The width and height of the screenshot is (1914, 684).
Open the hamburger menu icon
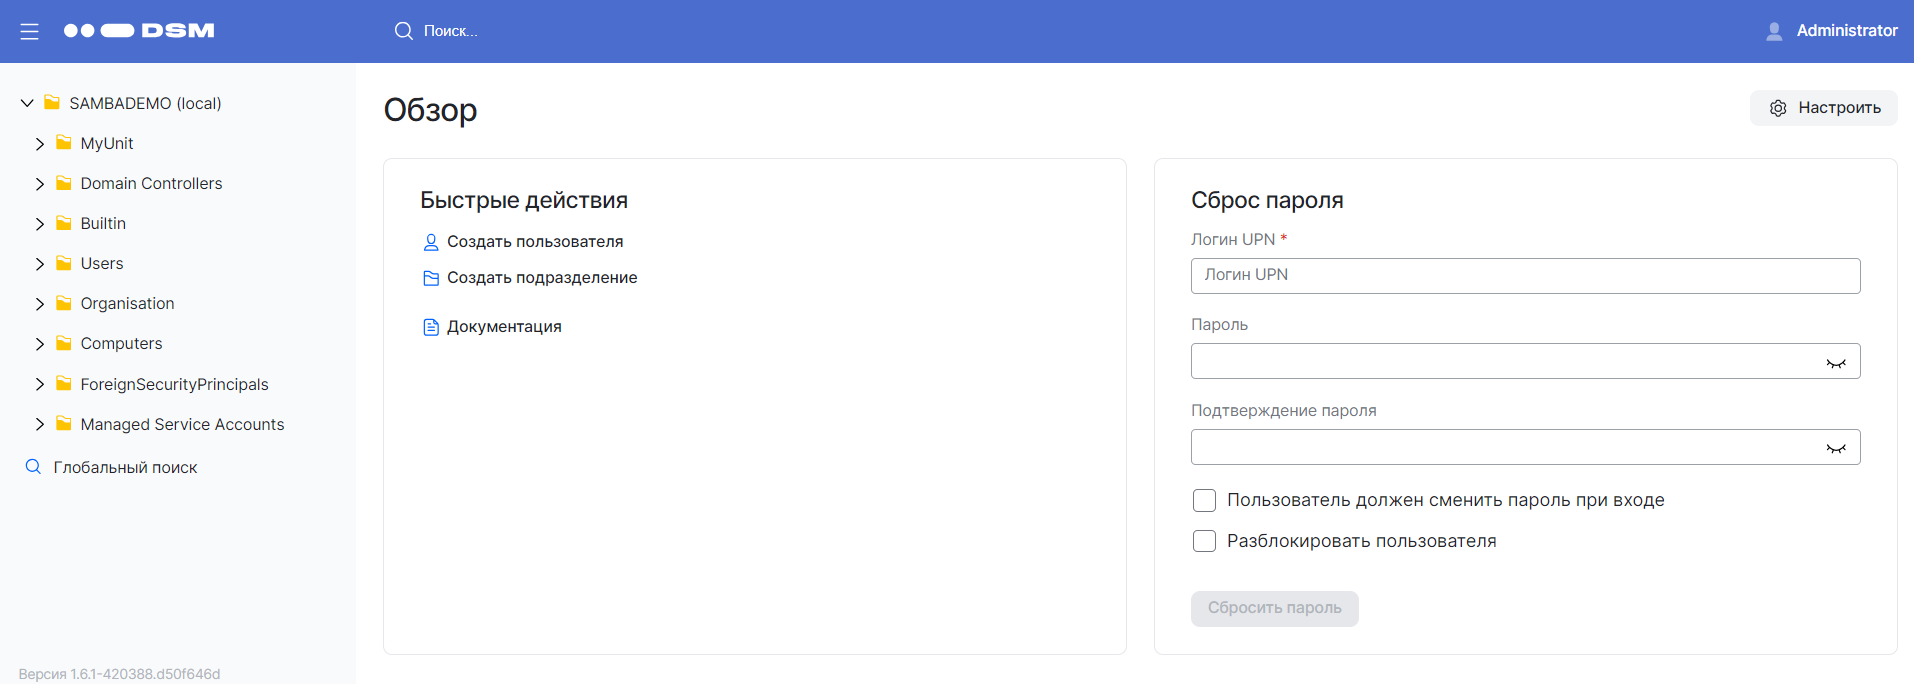30,32
